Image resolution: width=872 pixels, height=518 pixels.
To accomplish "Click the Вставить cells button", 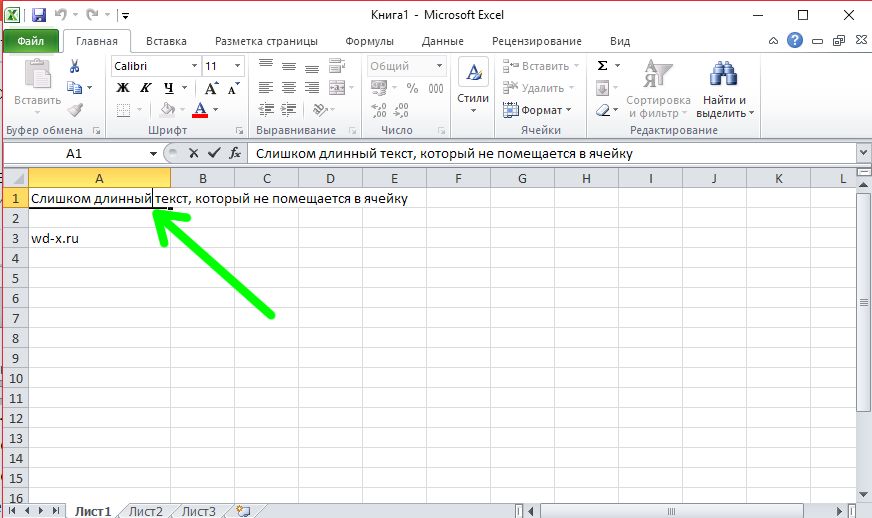I will pos(540,66).
